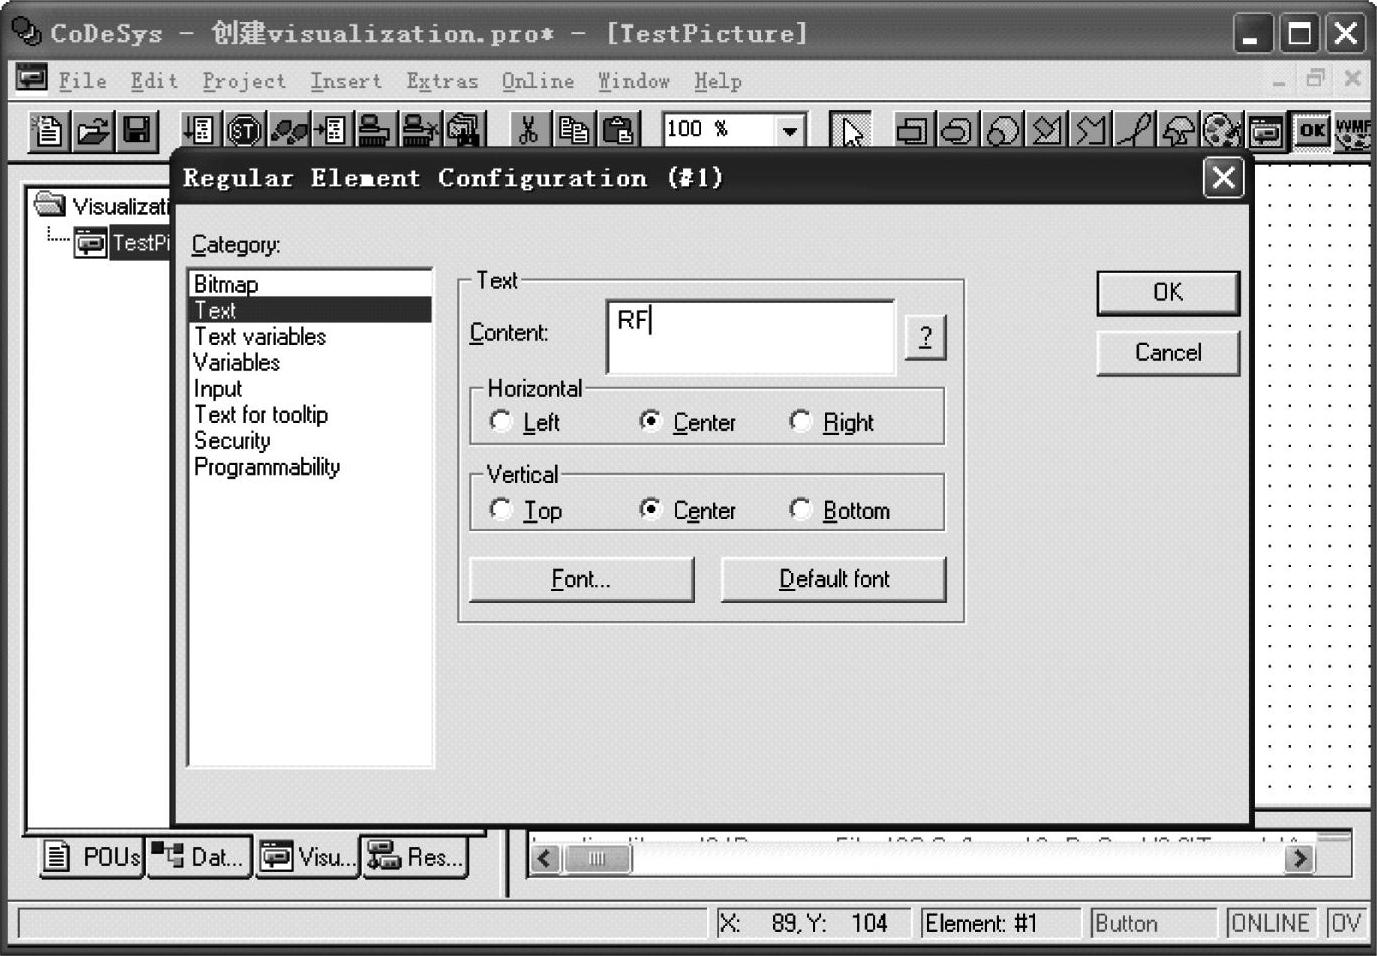Select the Input category

[x=310, y=388]
